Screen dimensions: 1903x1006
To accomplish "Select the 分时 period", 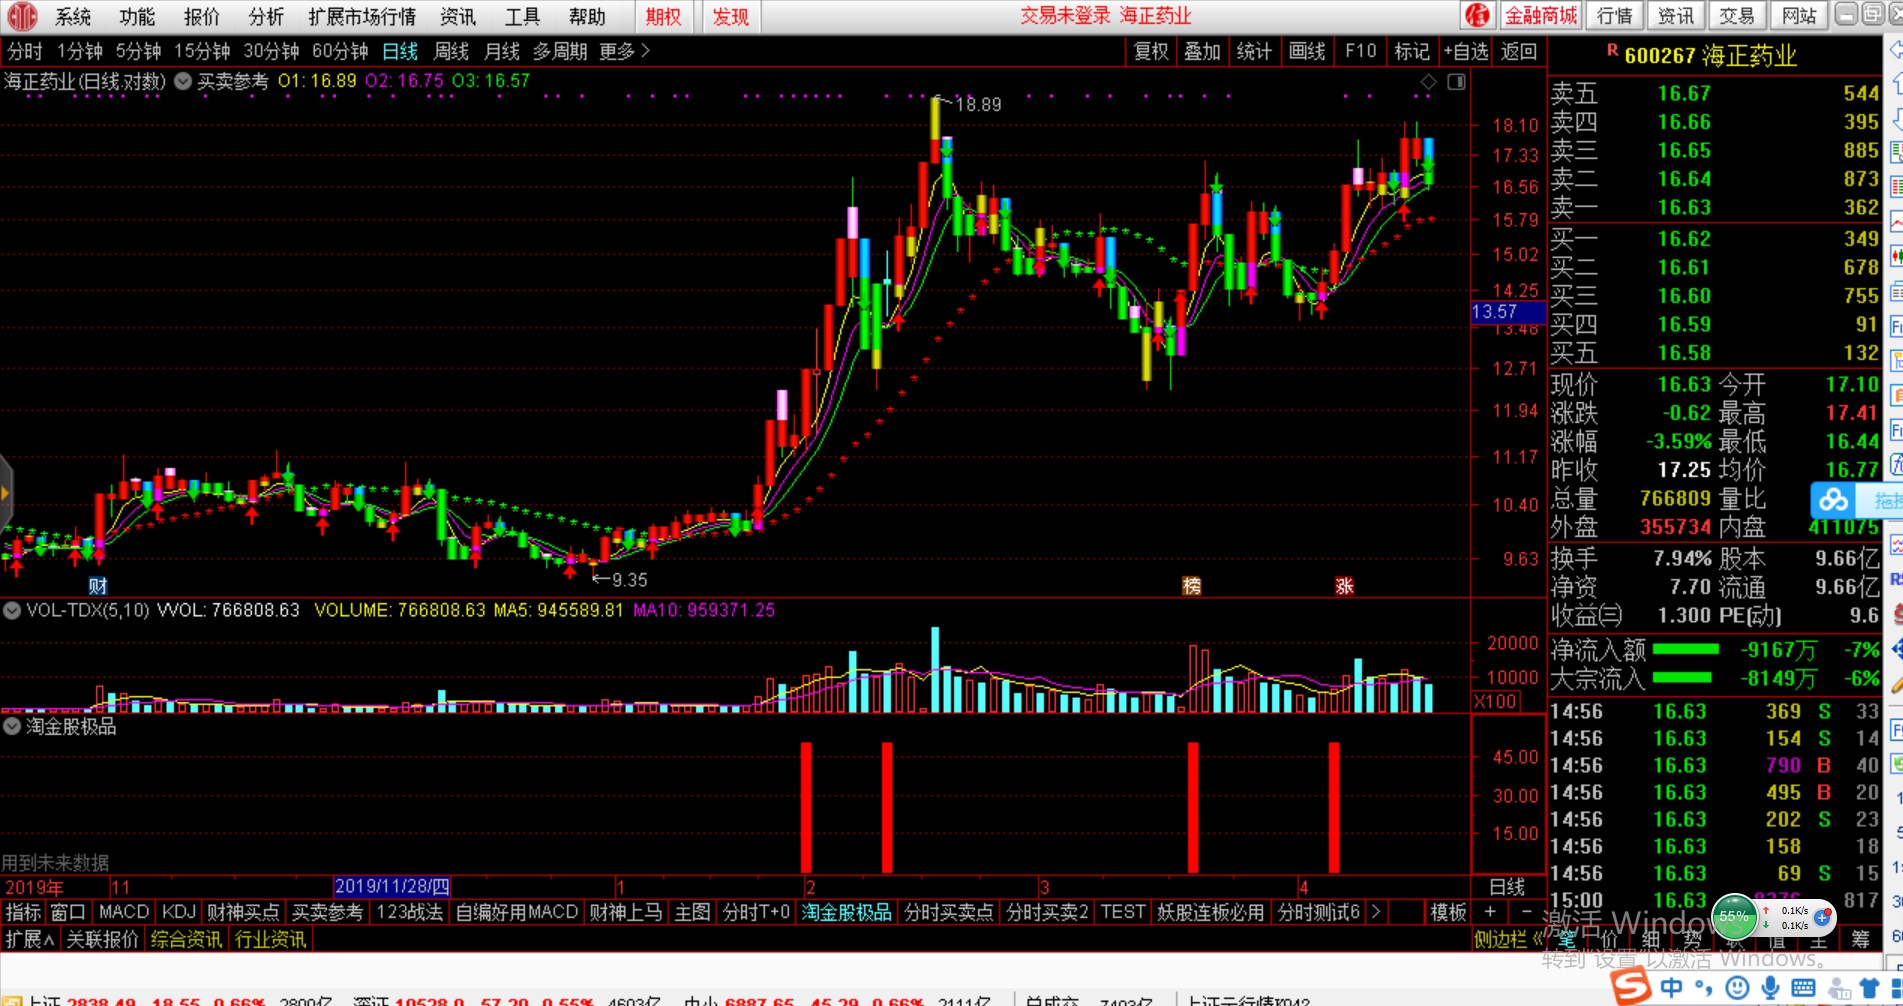I will tap(25, 51).
